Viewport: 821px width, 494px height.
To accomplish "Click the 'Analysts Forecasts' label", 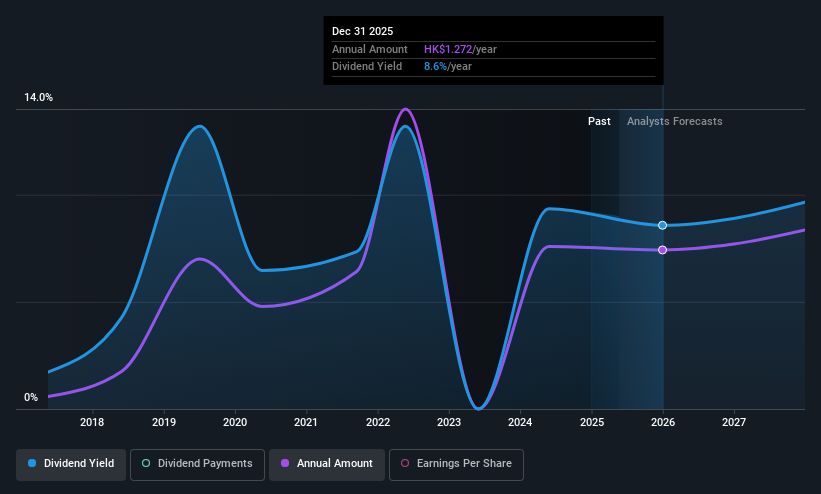I will click(674, 121).
